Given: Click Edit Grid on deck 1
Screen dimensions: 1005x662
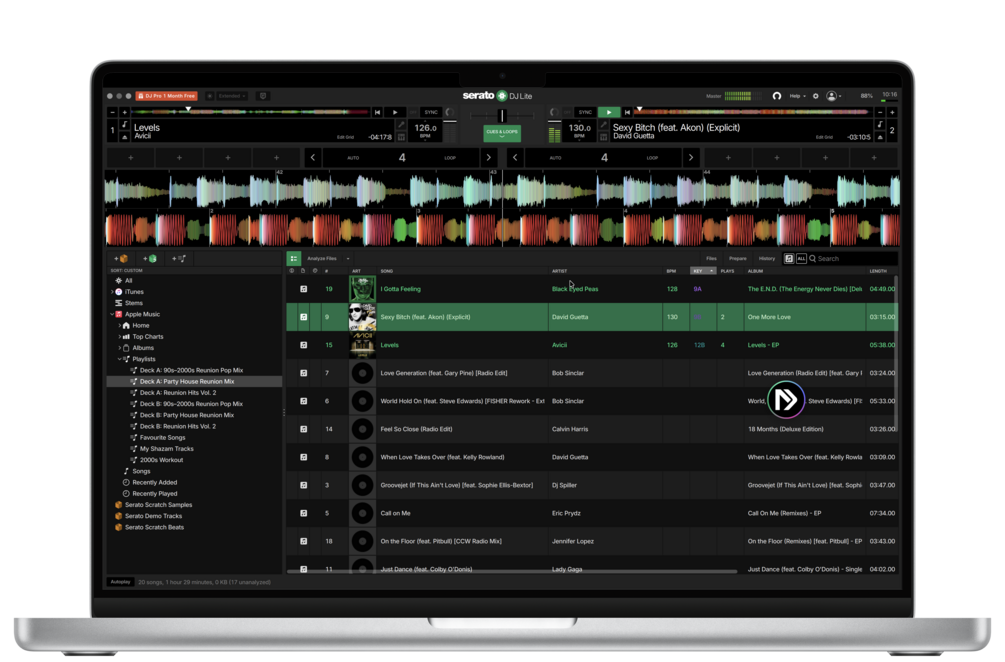Looking at the screenshot, I should tap(345, 137).
